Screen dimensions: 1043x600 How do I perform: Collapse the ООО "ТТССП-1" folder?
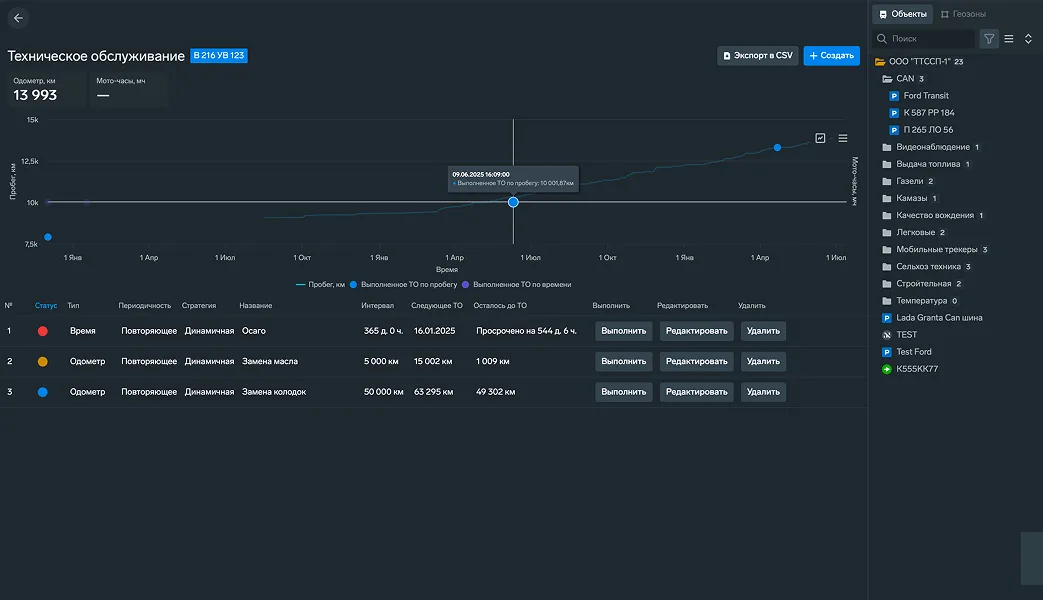[880, 61]
